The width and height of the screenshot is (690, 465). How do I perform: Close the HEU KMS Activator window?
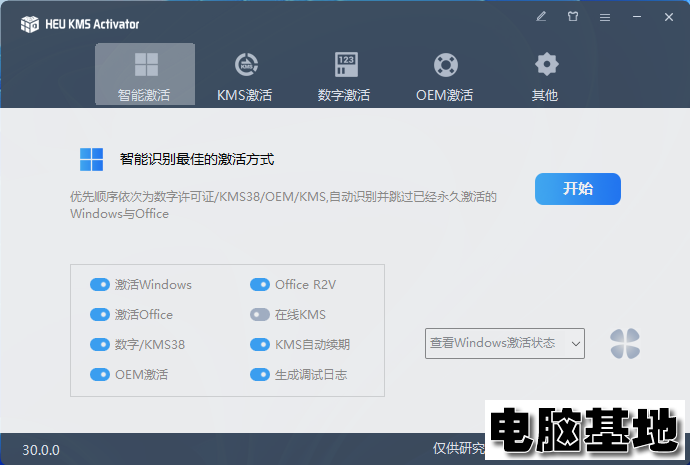point(668,17)
